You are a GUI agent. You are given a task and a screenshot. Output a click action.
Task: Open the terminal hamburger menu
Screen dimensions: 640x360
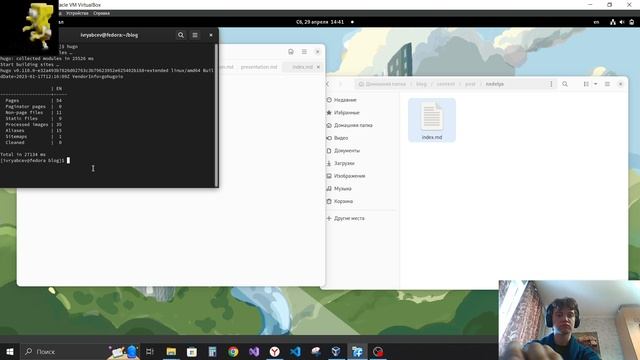(195, 35)
